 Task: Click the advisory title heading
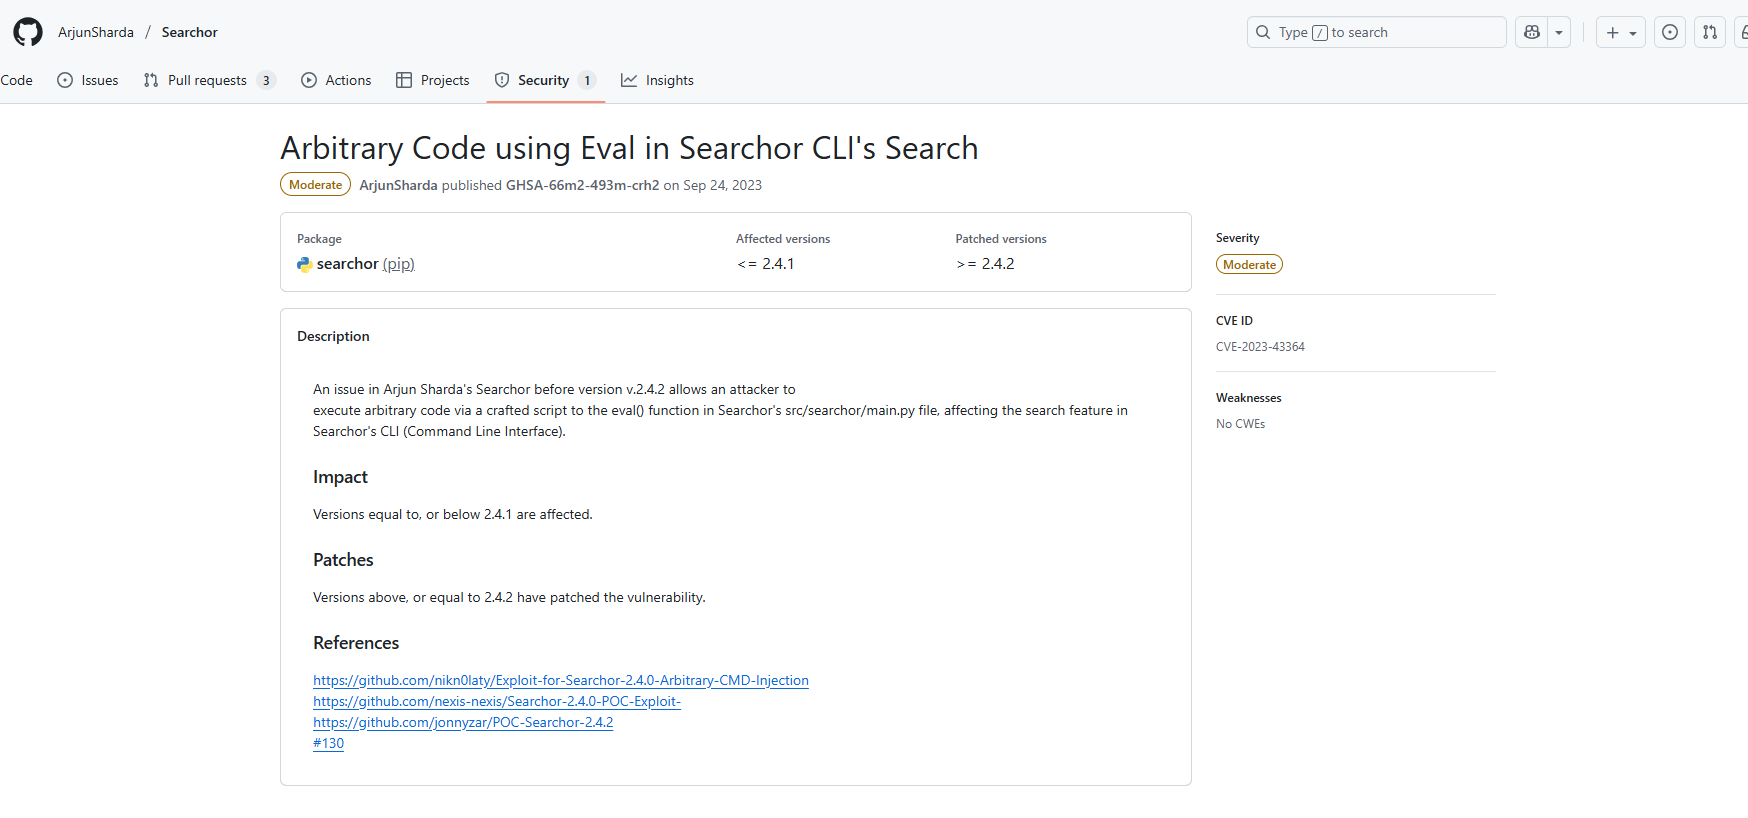(629, 148)
